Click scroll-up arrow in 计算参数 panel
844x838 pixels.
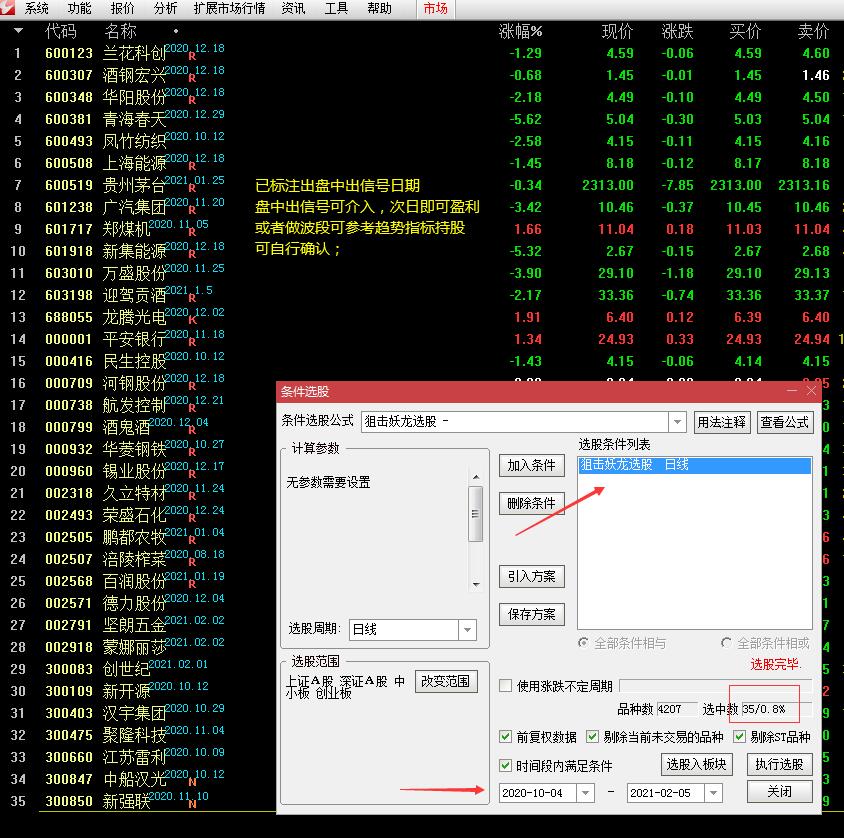[476, 478]
